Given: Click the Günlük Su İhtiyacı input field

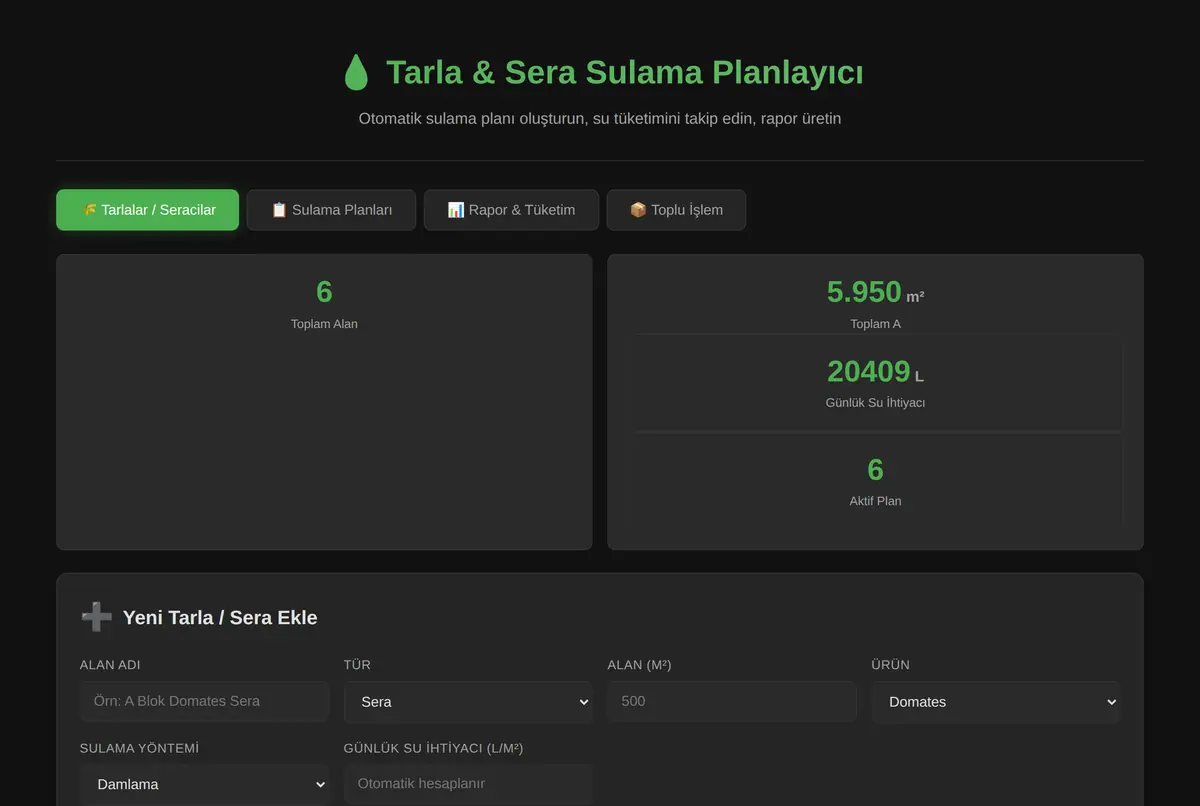Looking at the screenshot, I should coord(468,784).
